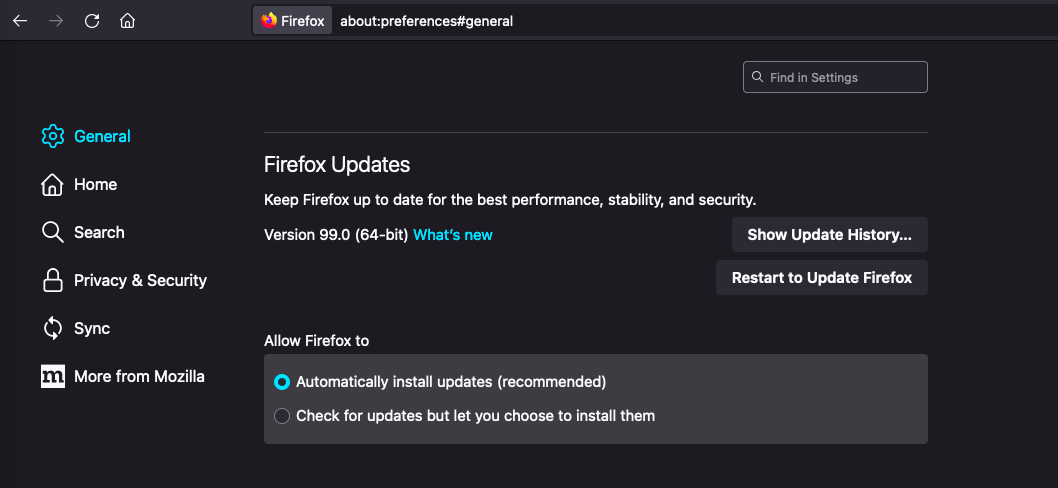The height and width of the screenshot is (488, 1058).
Task: Open the Privacy & Security settings category
Action: click(140, 280)
